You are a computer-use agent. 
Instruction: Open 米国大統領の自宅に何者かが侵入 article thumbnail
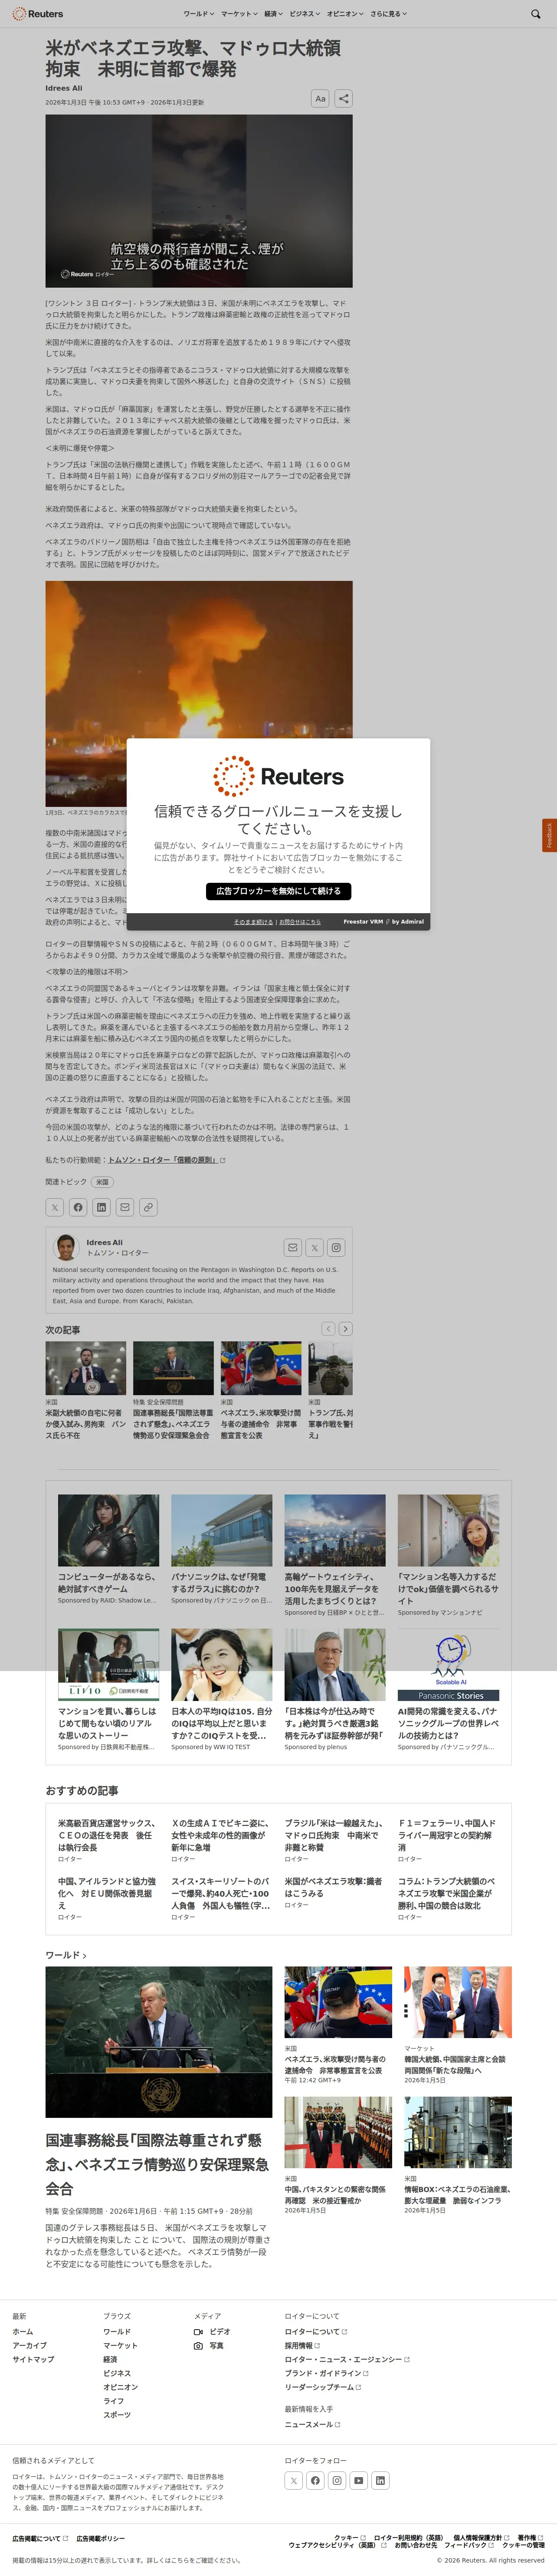pyautogui.click(x=86, y=1368)
